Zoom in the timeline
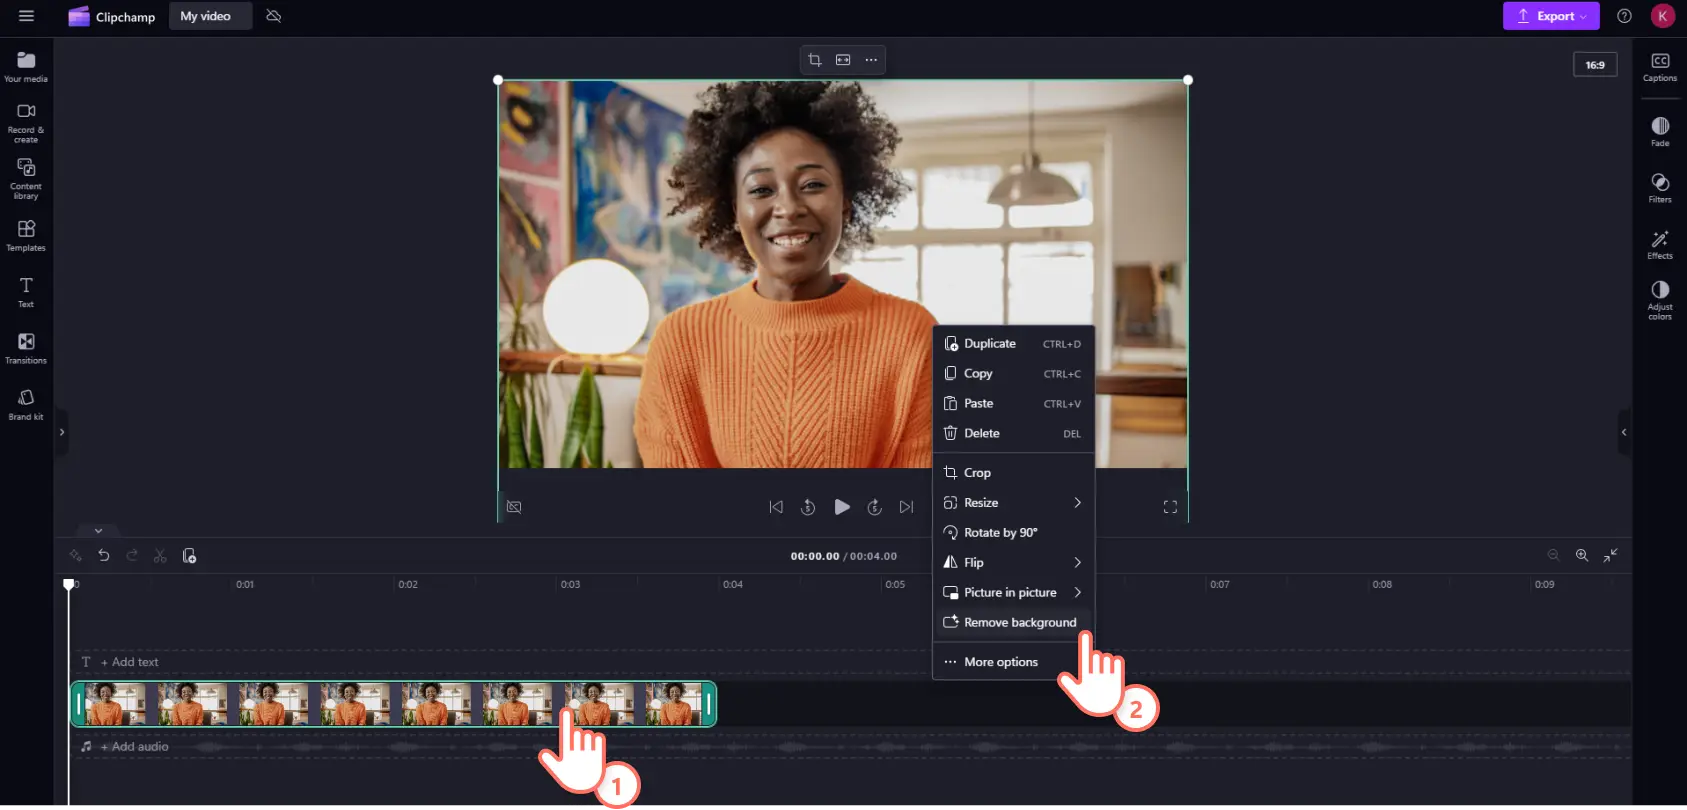The image size is (1687, 810). pyautogui.click(x=1582, y=555)
